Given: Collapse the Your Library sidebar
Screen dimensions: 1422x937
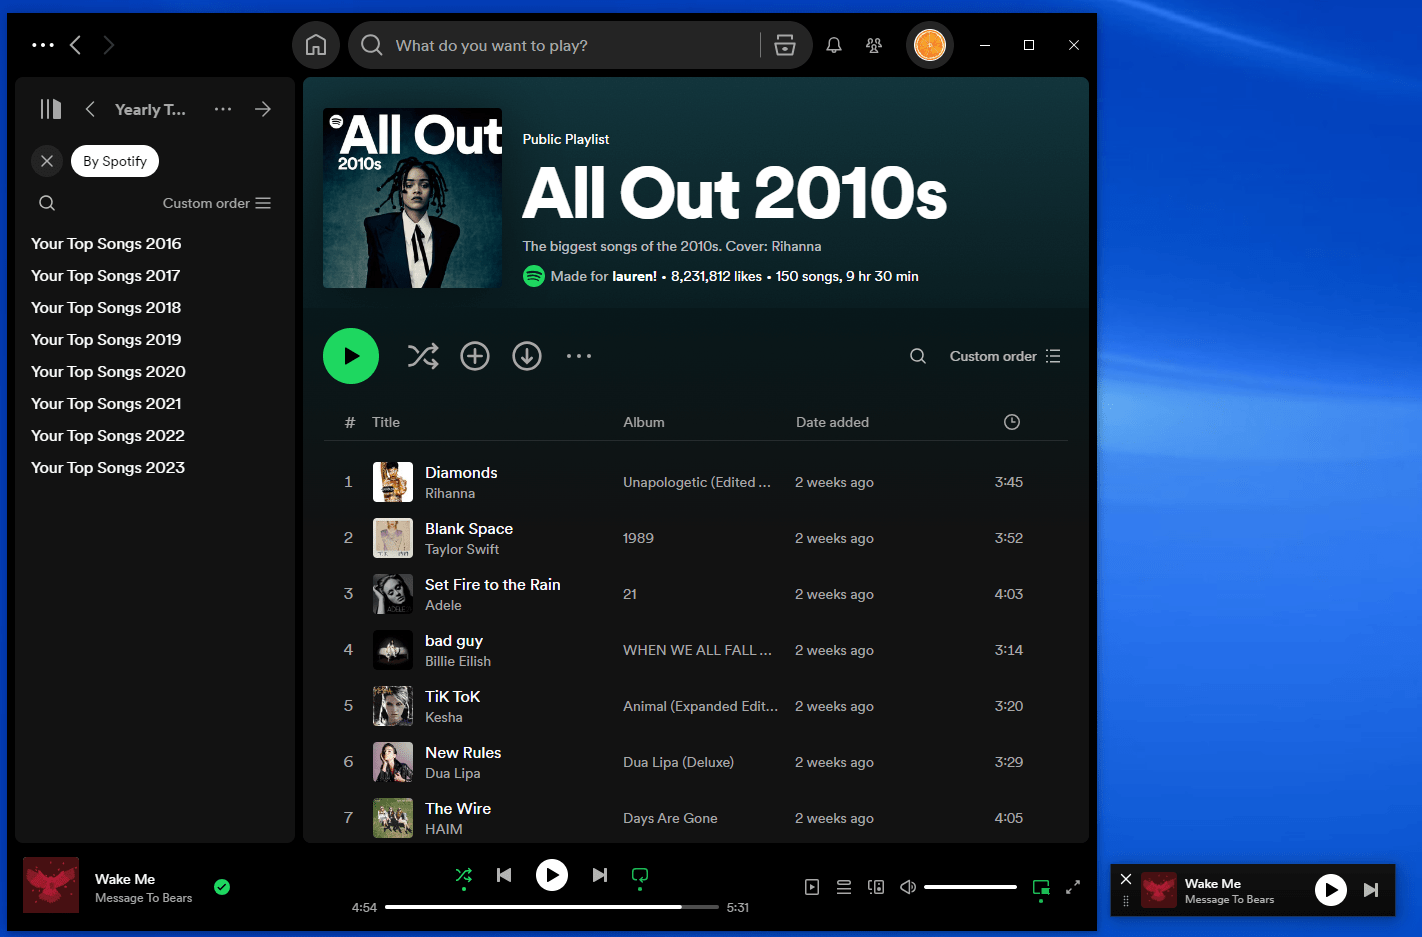Looking at the screenshot, I should pos(50,109).
